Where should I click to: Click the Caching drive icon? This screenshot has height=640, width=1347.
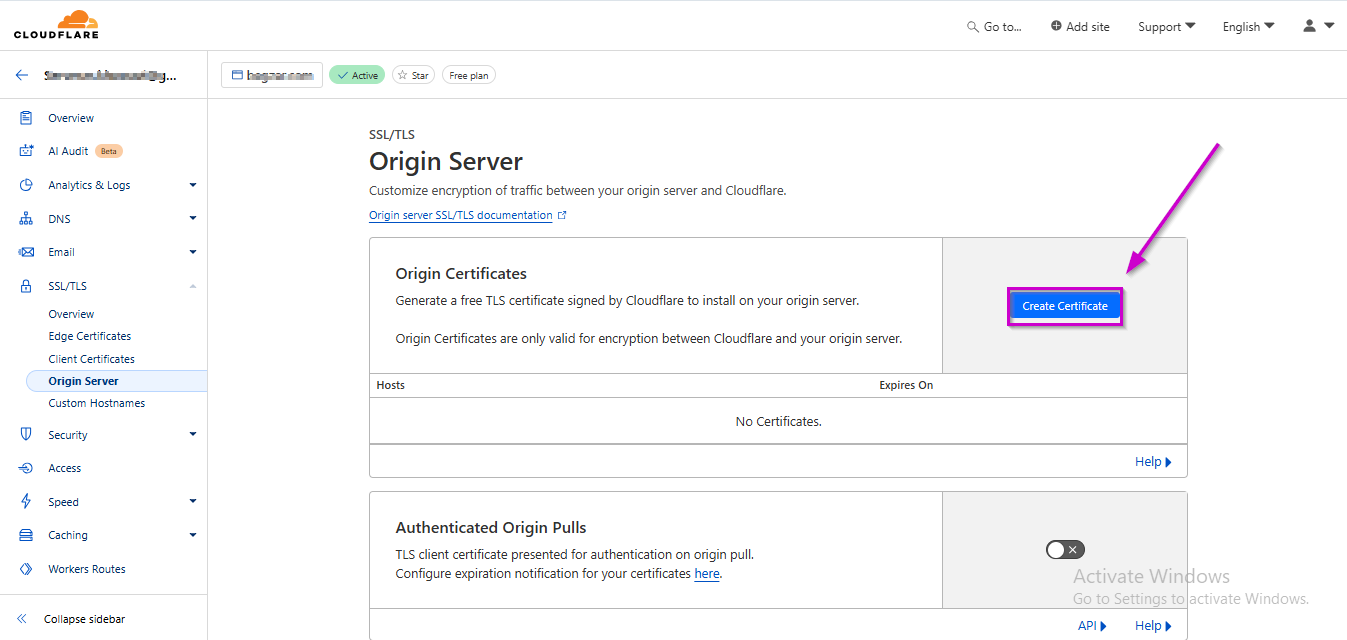coord(27,535)
